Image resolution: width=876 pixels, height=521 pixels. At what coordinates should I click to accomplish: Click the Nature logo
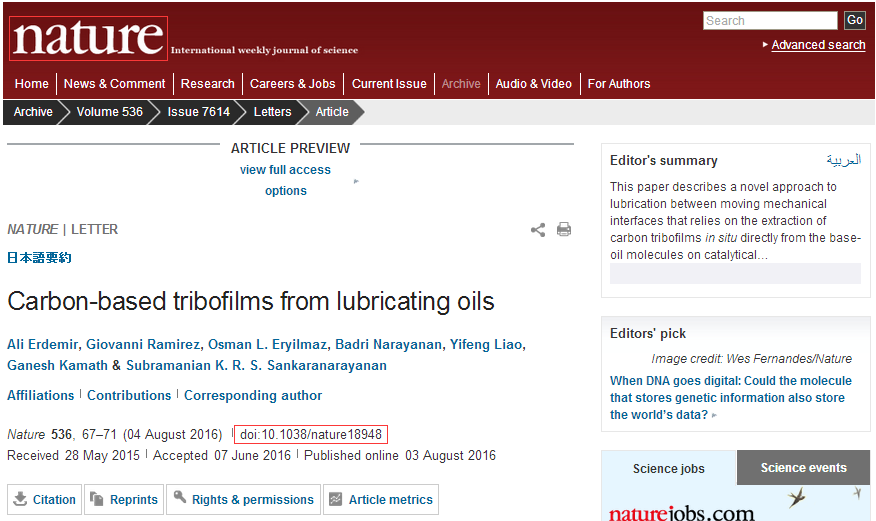click(x=88, y=38)
